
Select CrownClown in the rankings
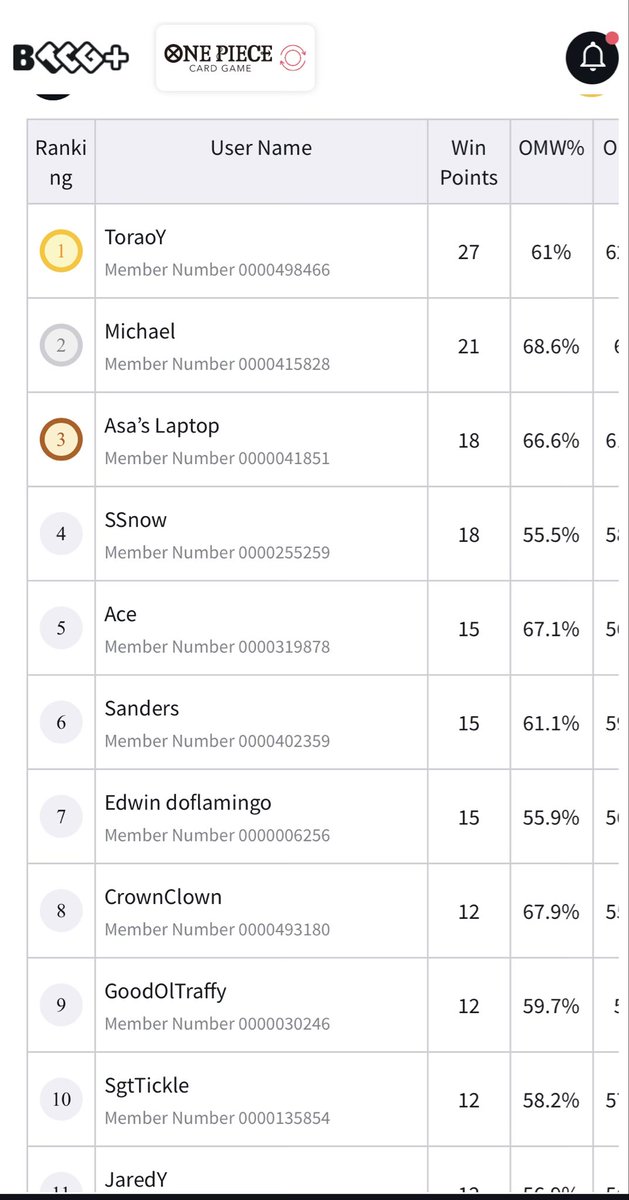163,897
